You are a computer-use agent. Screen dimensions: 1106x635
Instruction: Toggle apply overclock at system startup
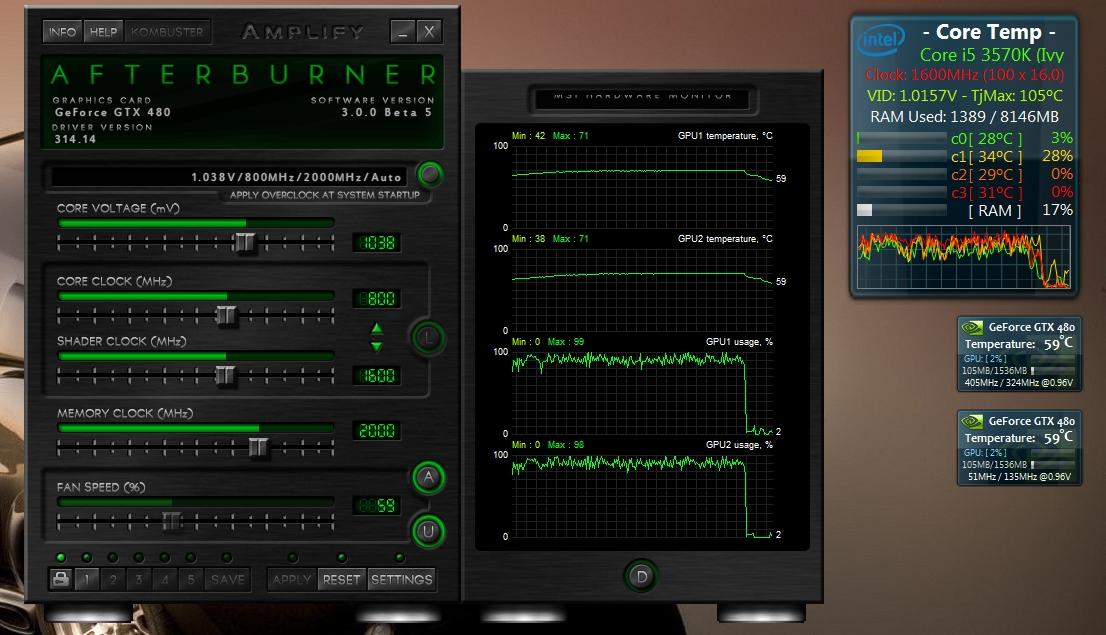(429, 174)
